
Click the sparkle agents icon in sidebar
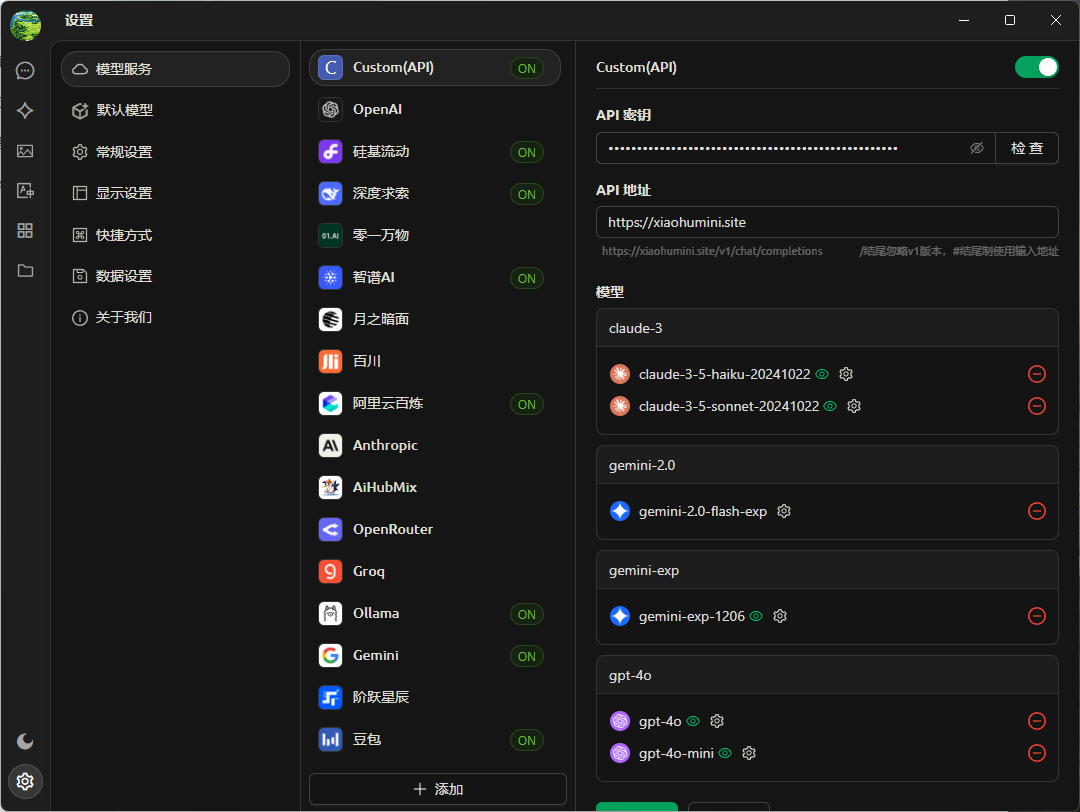(x=25, y=111)
